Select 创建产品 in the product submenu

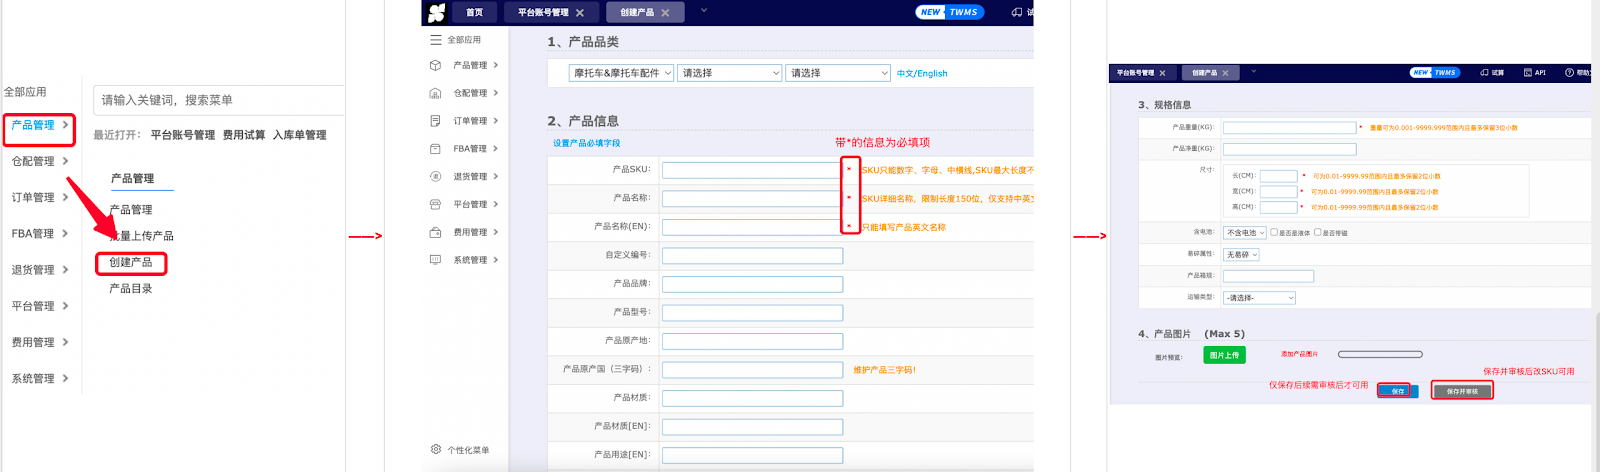coord(131,262)
